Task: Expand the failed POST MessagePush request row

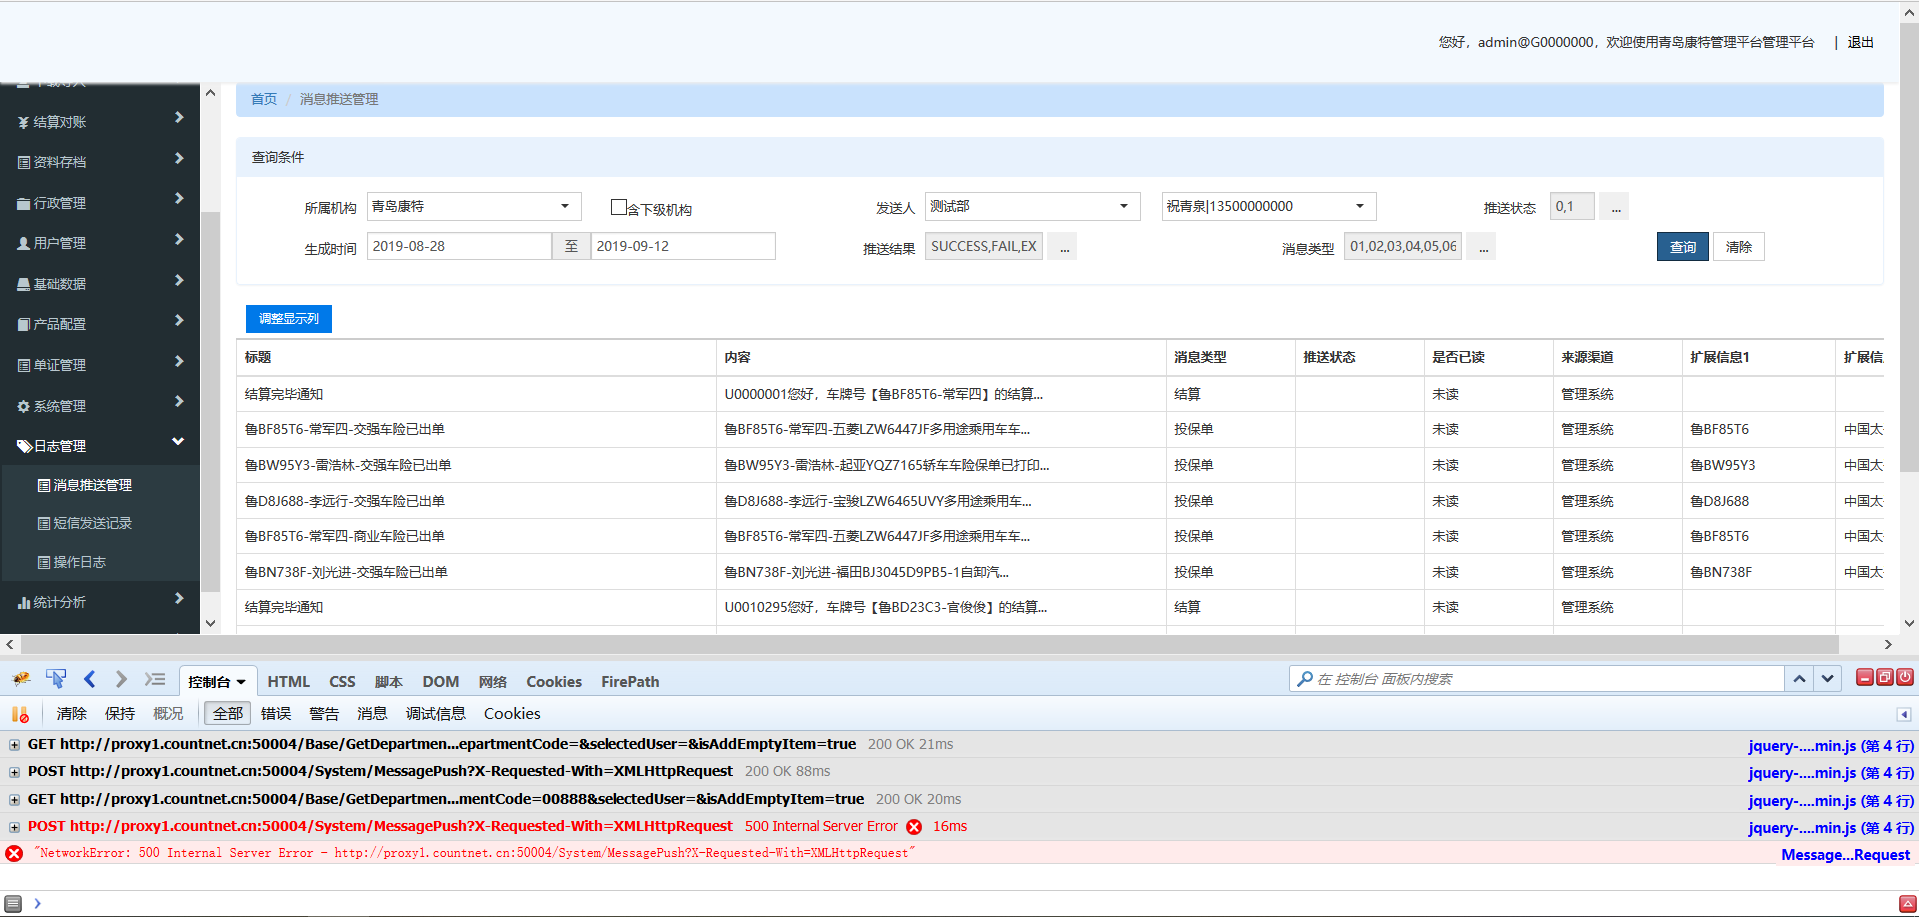Action: (x=14, y=827)
